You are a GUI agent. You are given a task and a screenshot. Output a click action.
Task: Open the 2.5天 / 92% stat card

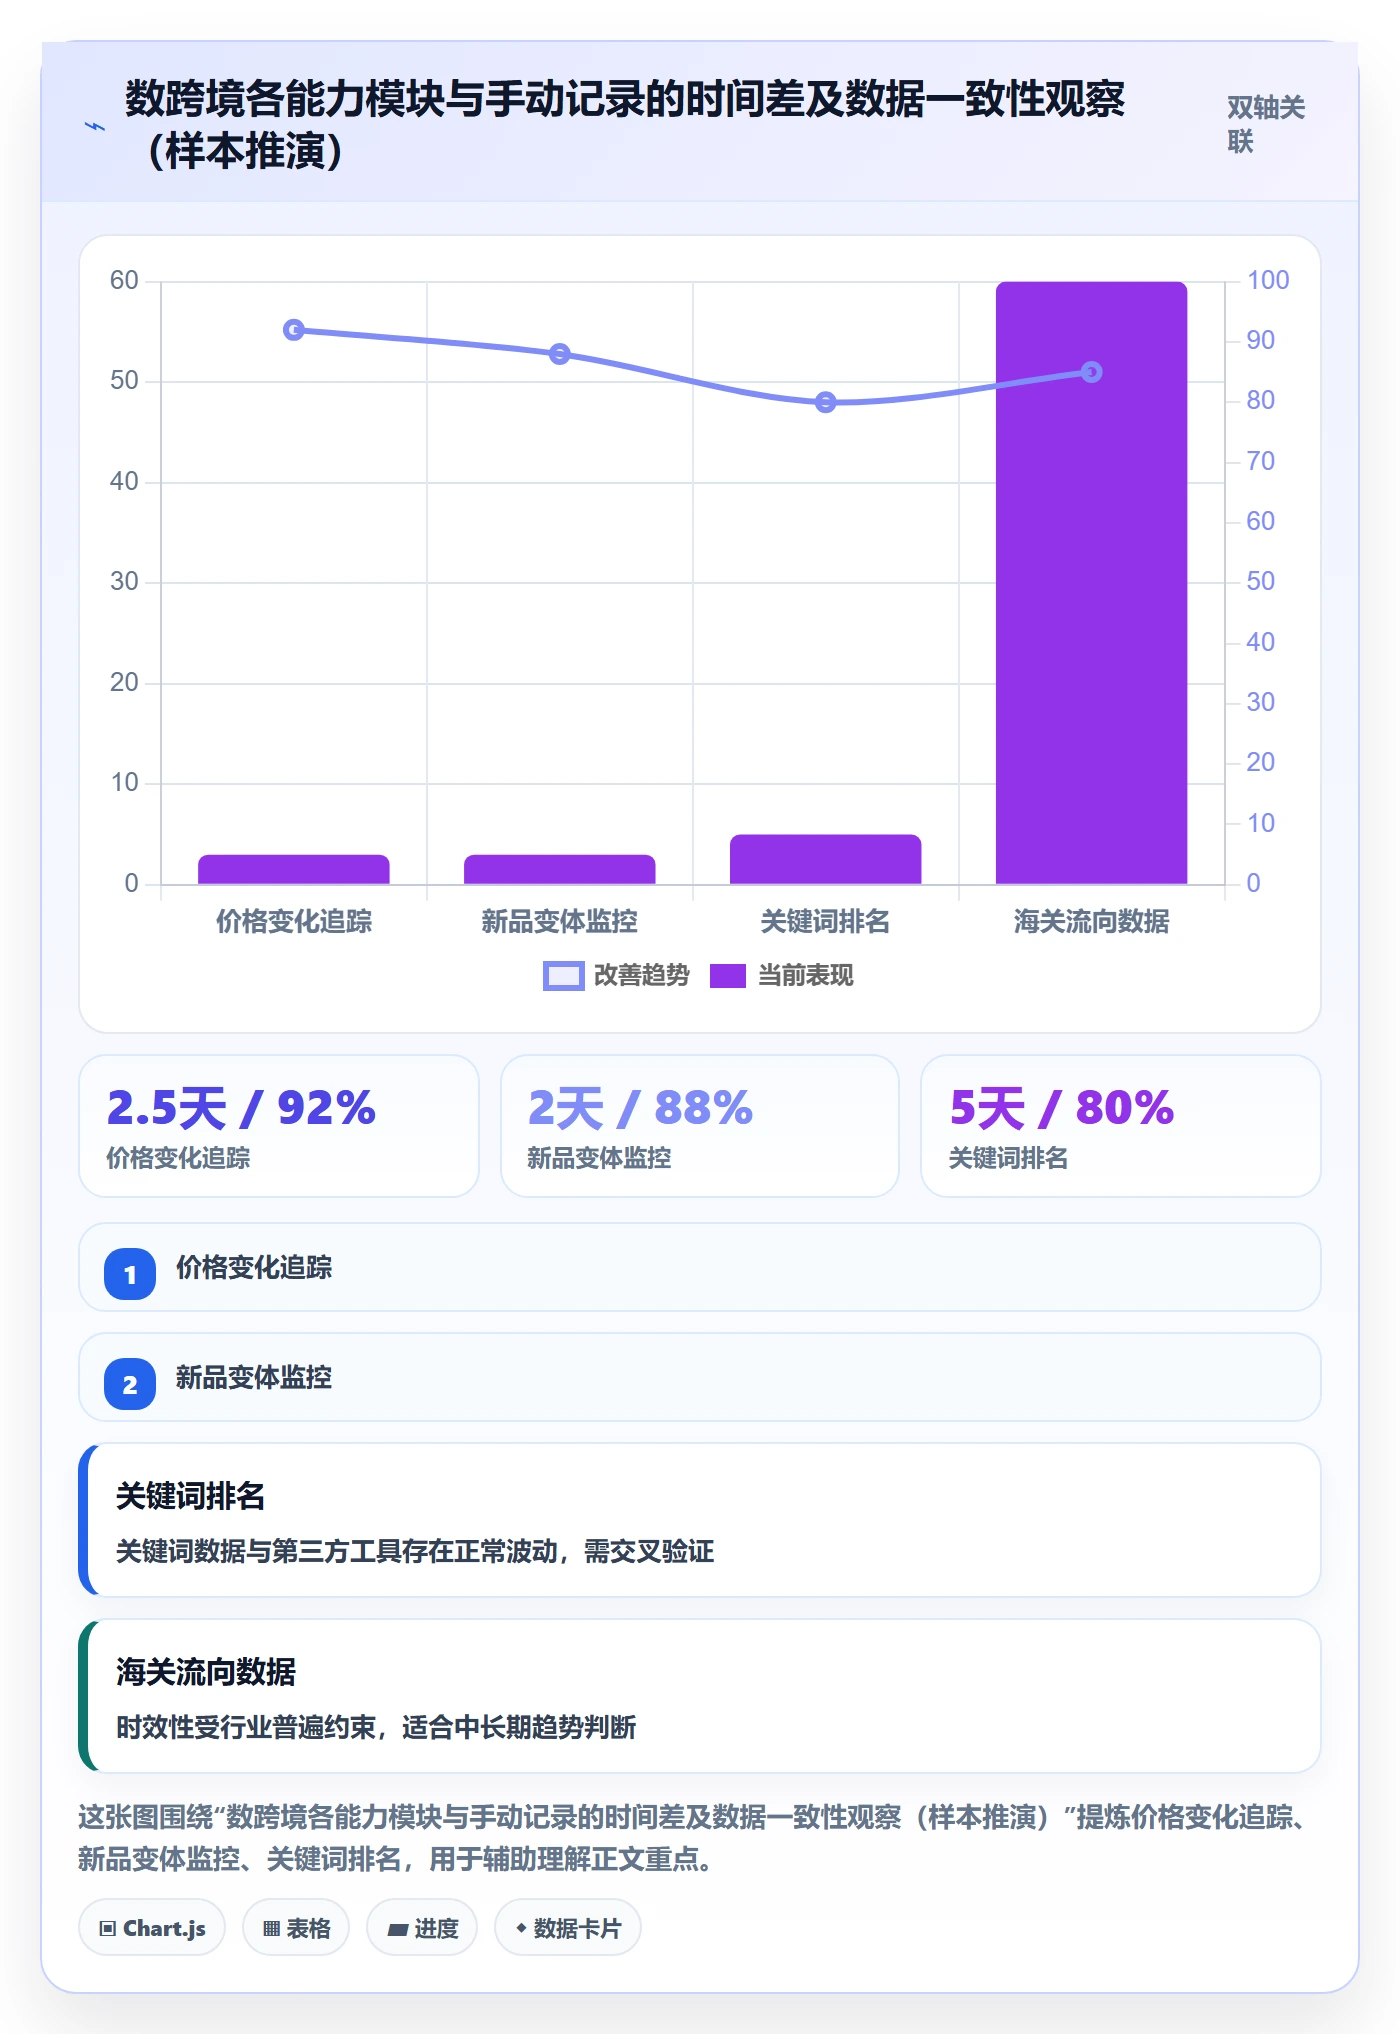(x=279, y=1126)
